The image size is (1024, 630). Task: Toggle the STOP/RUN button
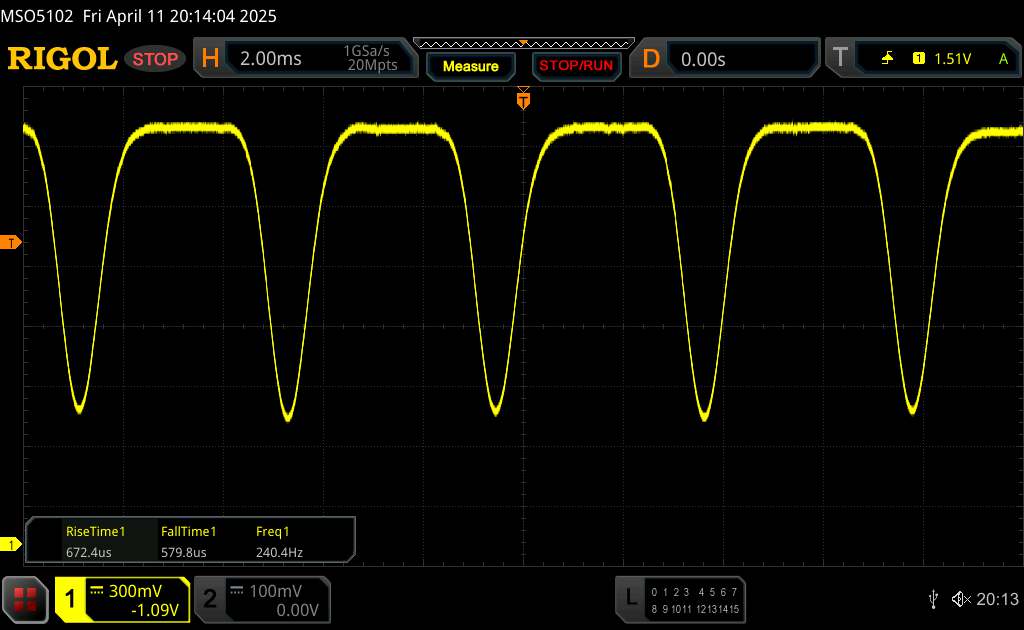tap(576, 66)
